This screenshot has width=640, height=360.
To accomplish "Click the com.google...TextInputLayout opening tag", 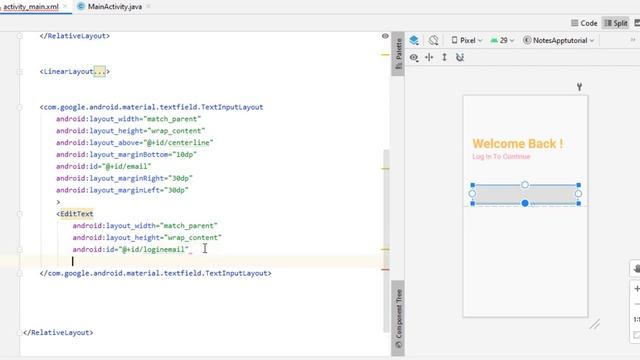I will pos(151,107).
